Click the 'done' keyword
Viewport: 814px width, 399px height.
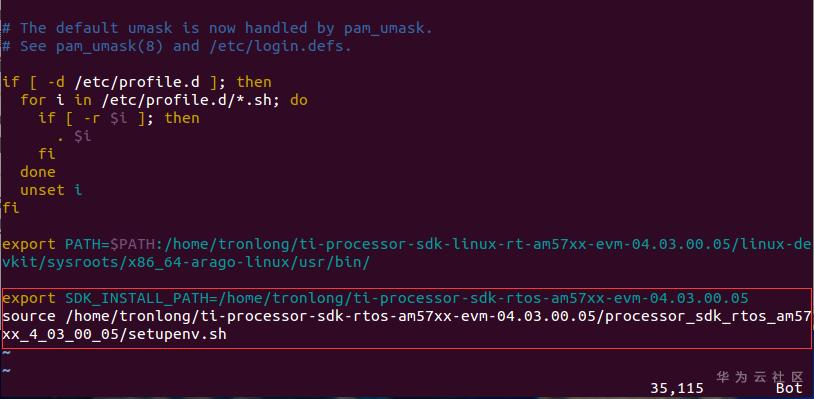(x=38, y=172)
